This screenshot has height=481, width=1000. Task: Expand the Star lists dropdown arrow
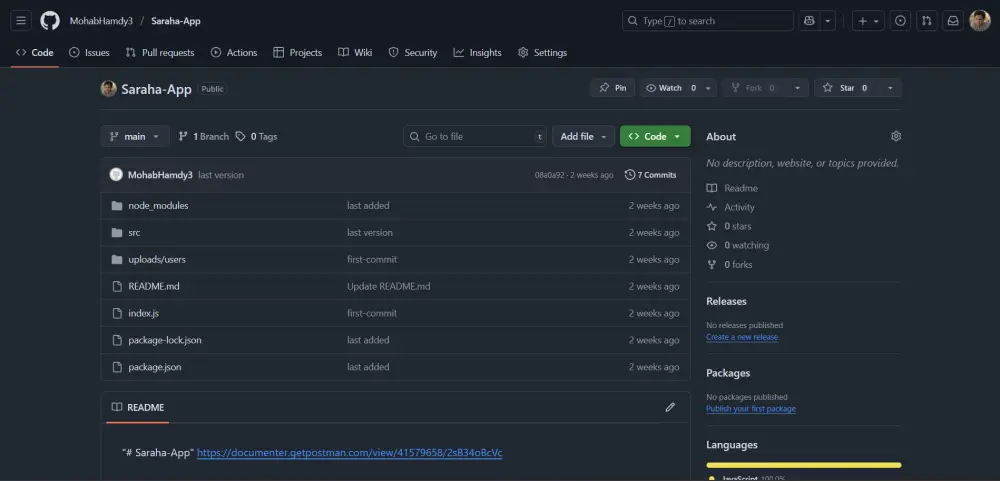890,88
